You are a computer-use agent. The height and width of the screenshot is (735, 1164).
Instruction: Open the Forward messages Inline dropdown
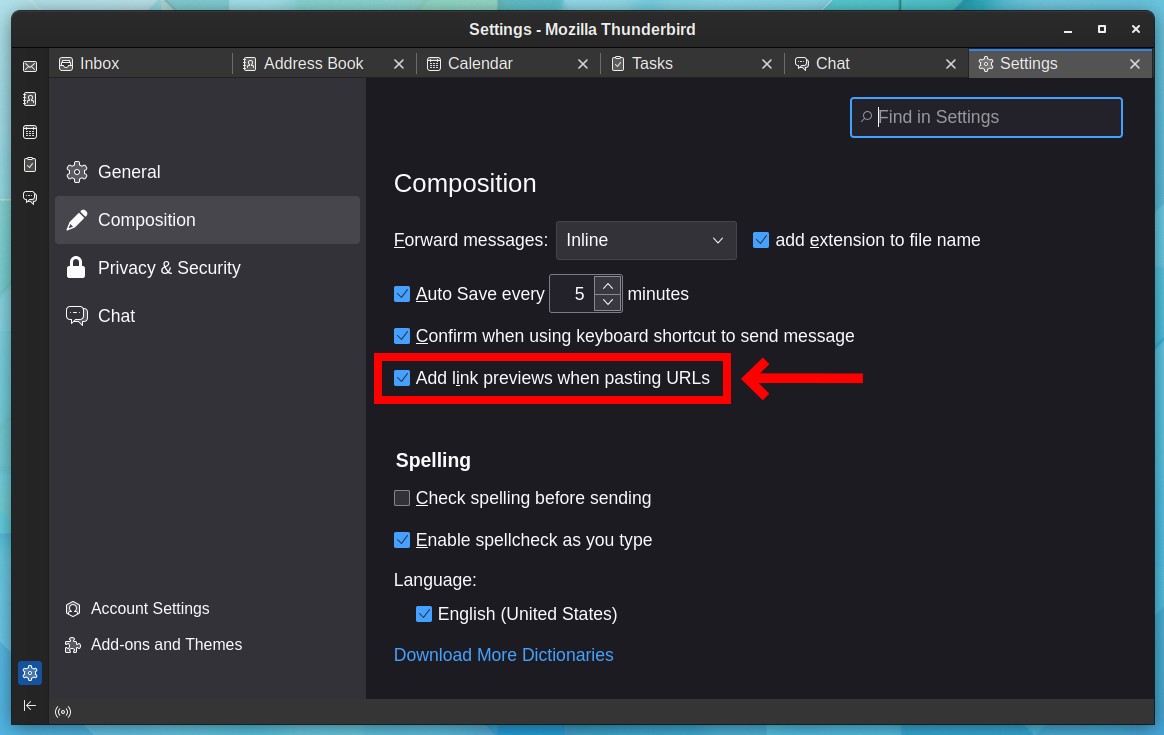pos(646,241)
